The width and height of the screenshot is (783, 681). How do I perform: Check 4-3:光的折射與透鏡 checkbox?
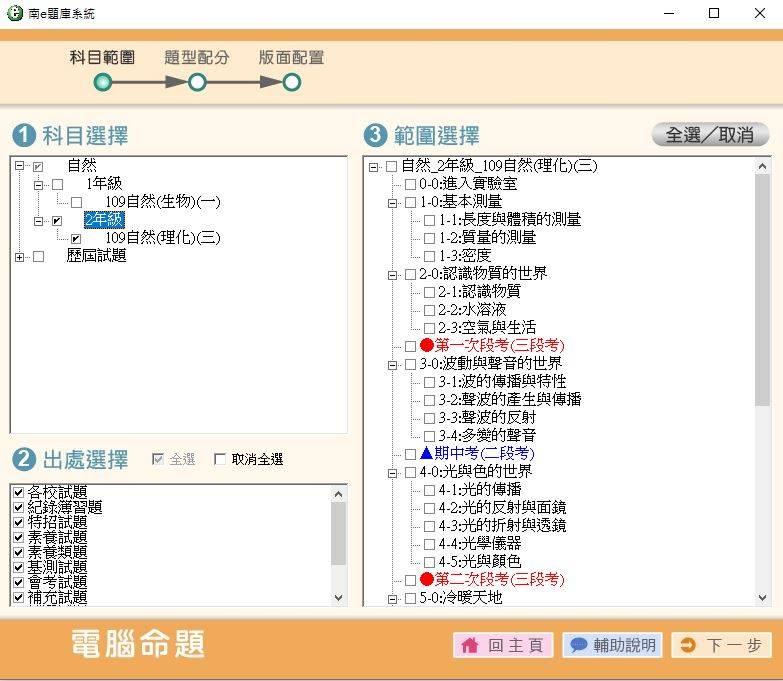[429, 526]
